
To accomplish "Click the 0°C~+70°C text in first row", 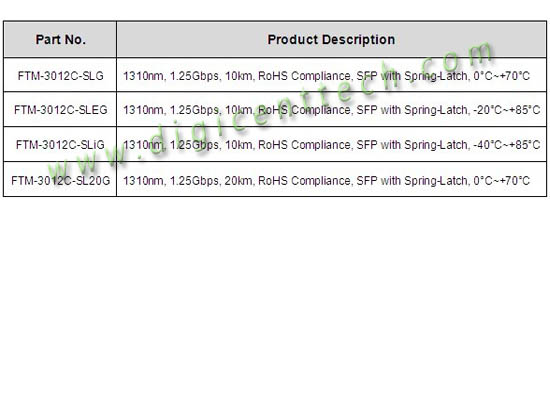I will (x=502, y=76).
